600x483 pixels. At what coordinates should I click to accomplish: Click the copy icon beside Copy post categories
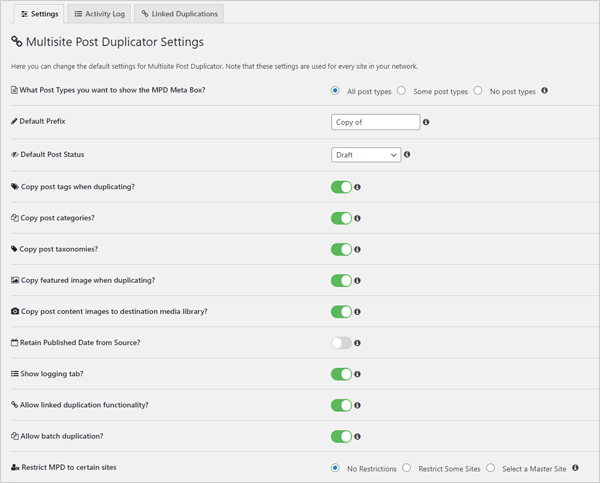tap(15, 218)
